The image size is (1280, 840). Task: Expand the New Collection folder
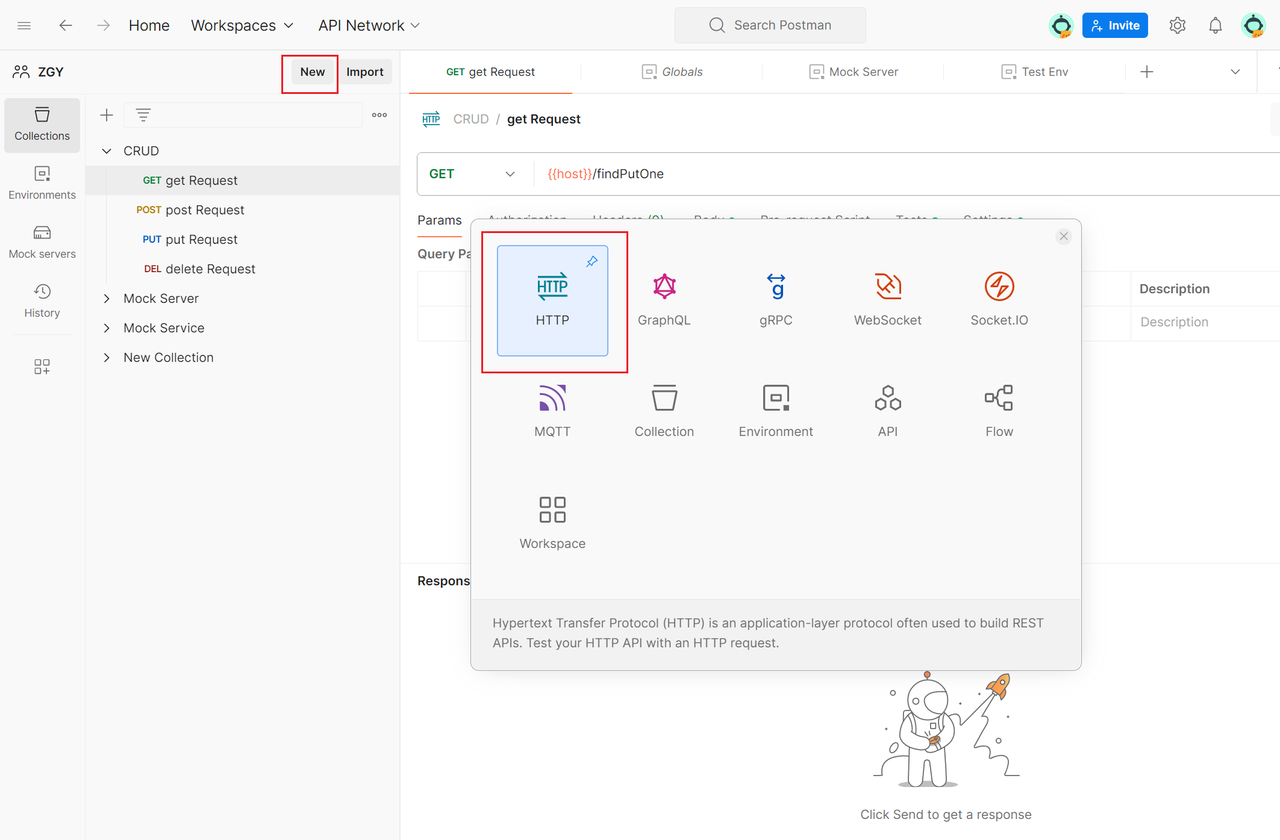coord(106,357)
